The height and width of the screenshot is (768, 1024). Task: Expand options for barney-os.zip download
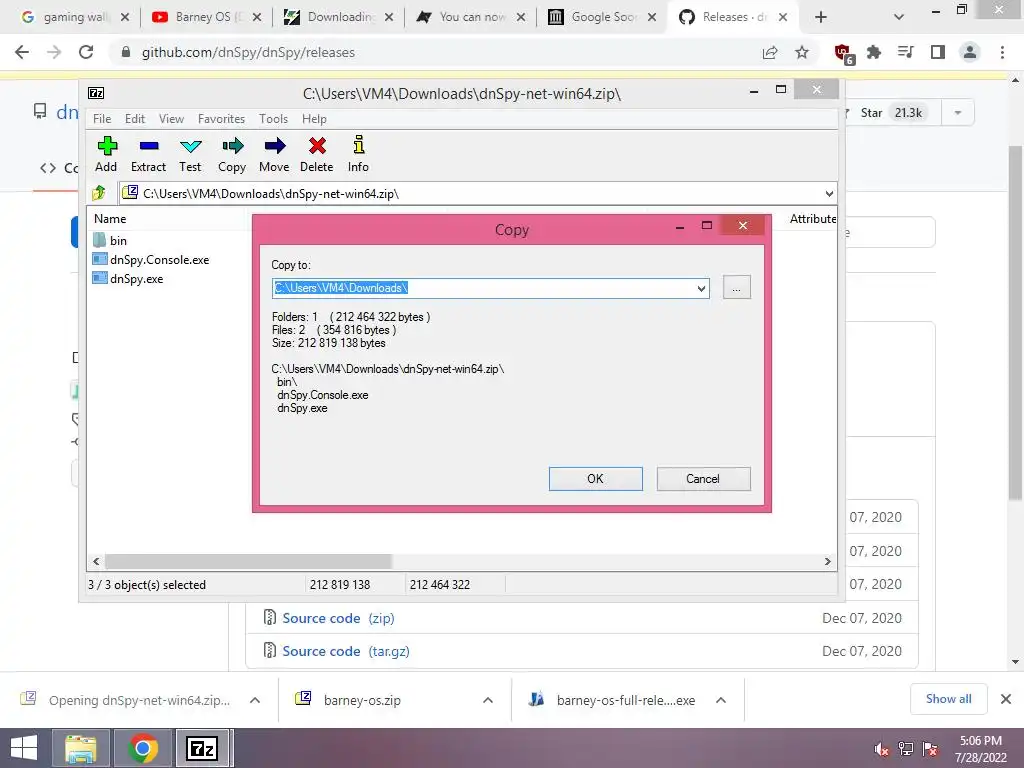[488, 700]
